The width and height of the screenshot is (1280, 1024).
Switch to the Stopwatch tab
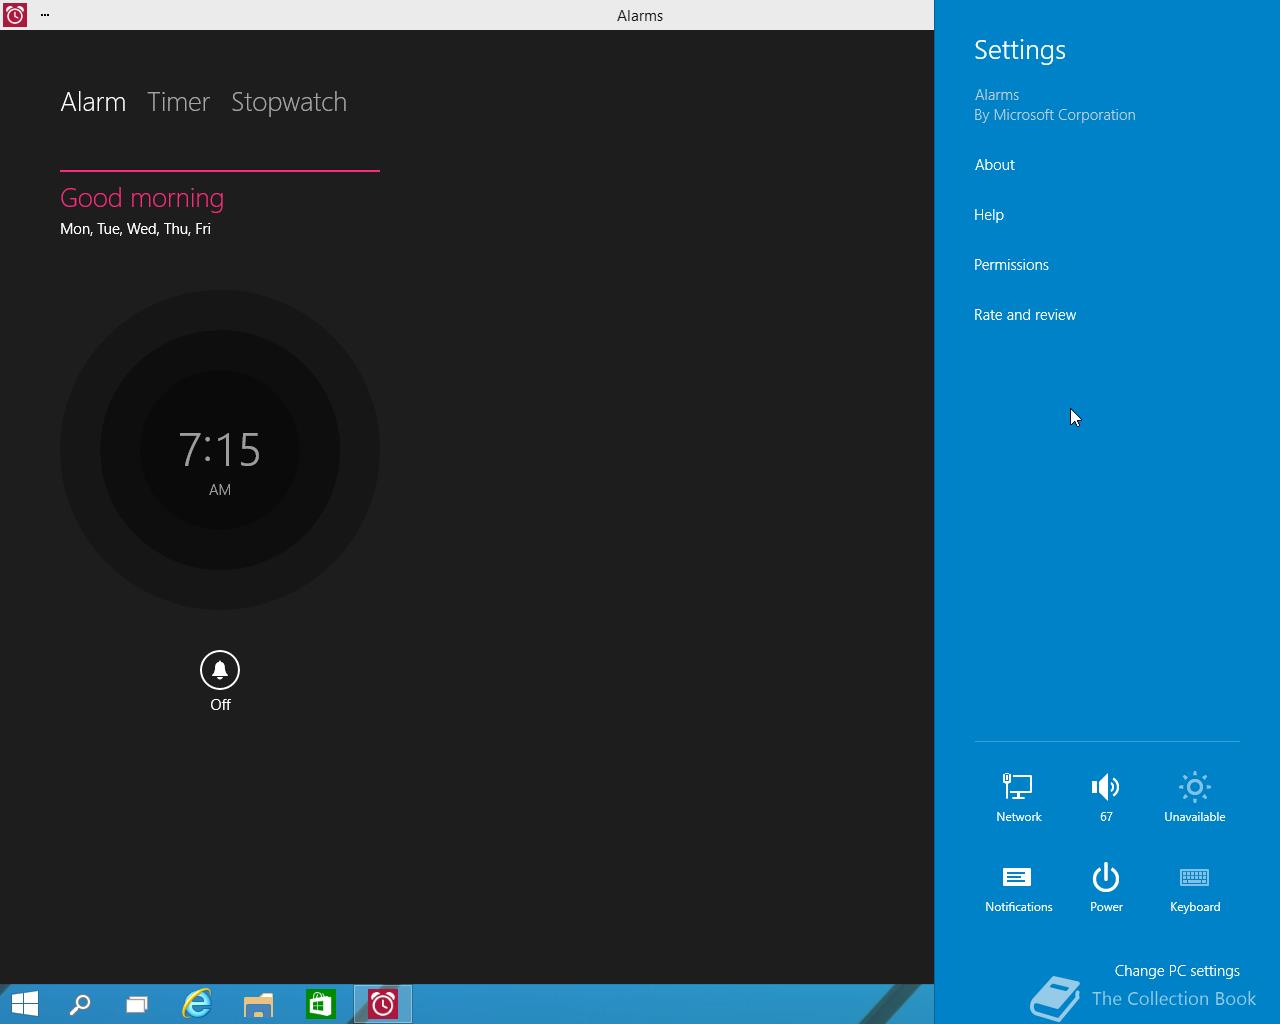click(289, 102)
